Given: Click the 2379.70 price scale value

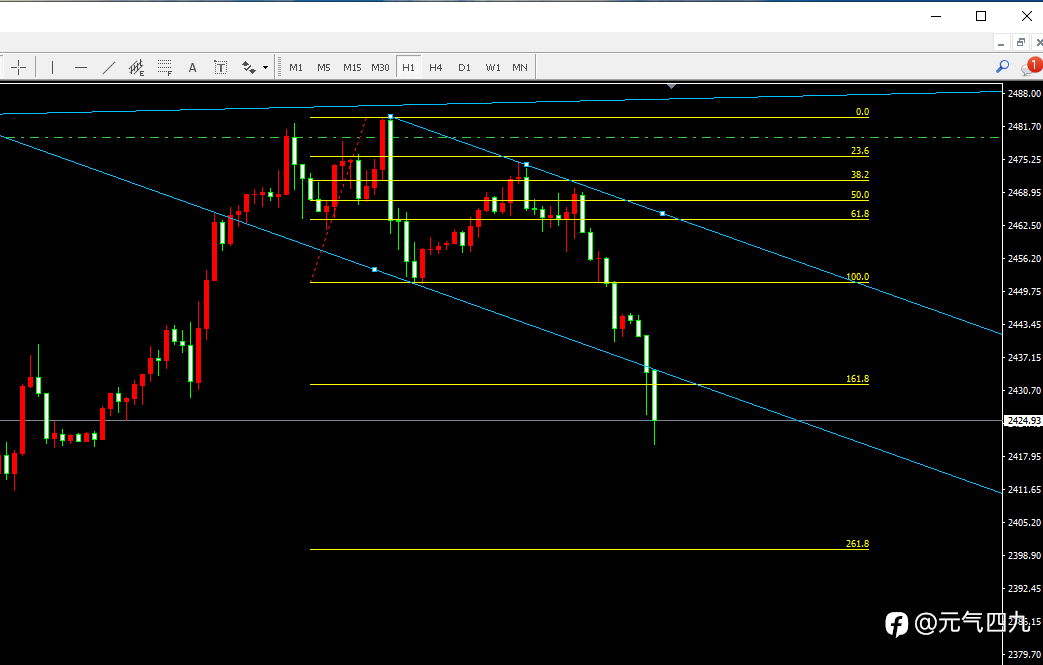Looking at the screenshot, I should click(x=1024, y=654).
